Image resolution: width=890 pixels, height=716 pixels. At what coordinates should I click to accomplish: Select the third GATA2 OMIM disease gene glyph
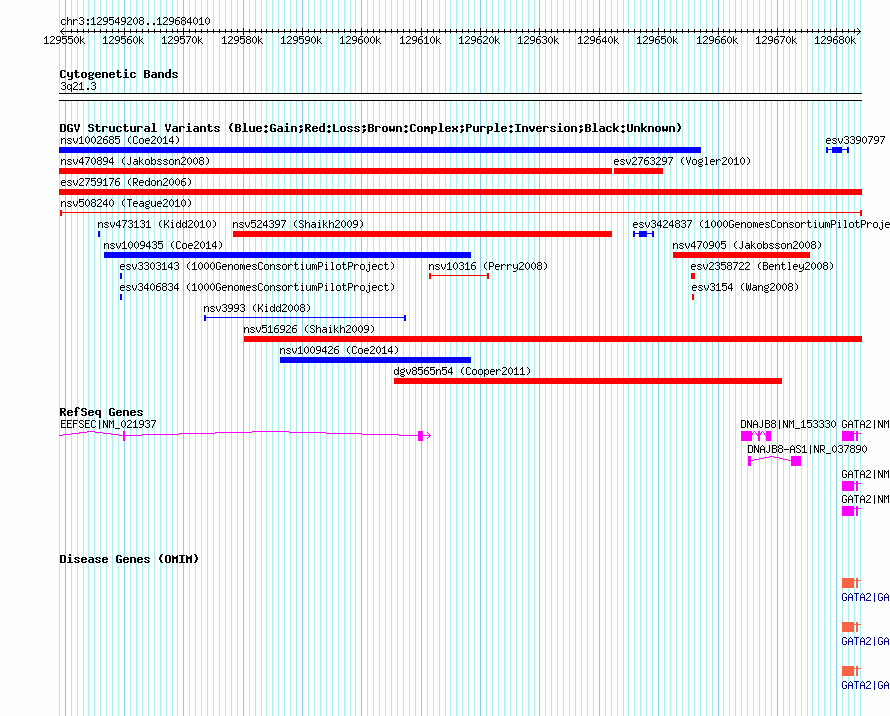[x=851, y=671]
